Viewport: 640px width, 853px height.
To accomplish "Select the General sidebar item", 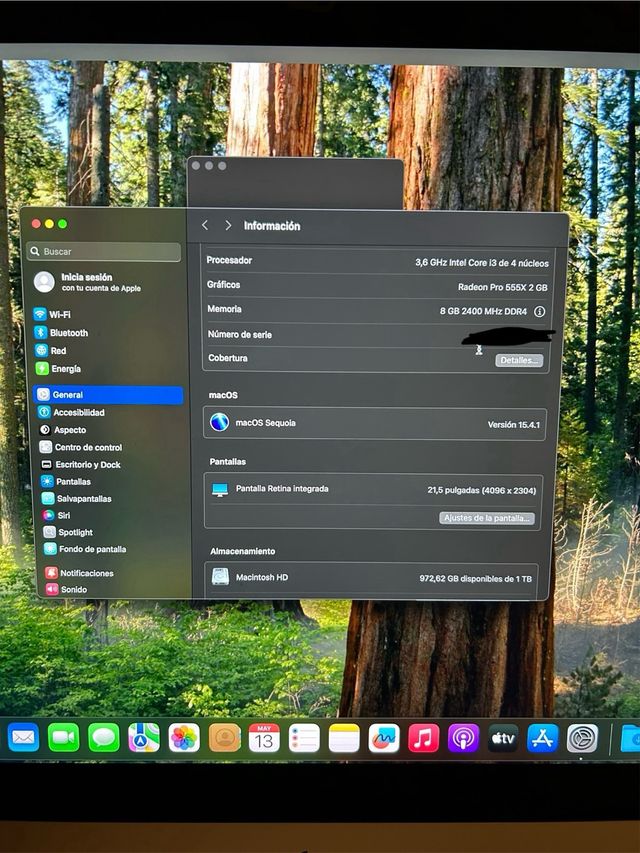I will coord(108,395).
